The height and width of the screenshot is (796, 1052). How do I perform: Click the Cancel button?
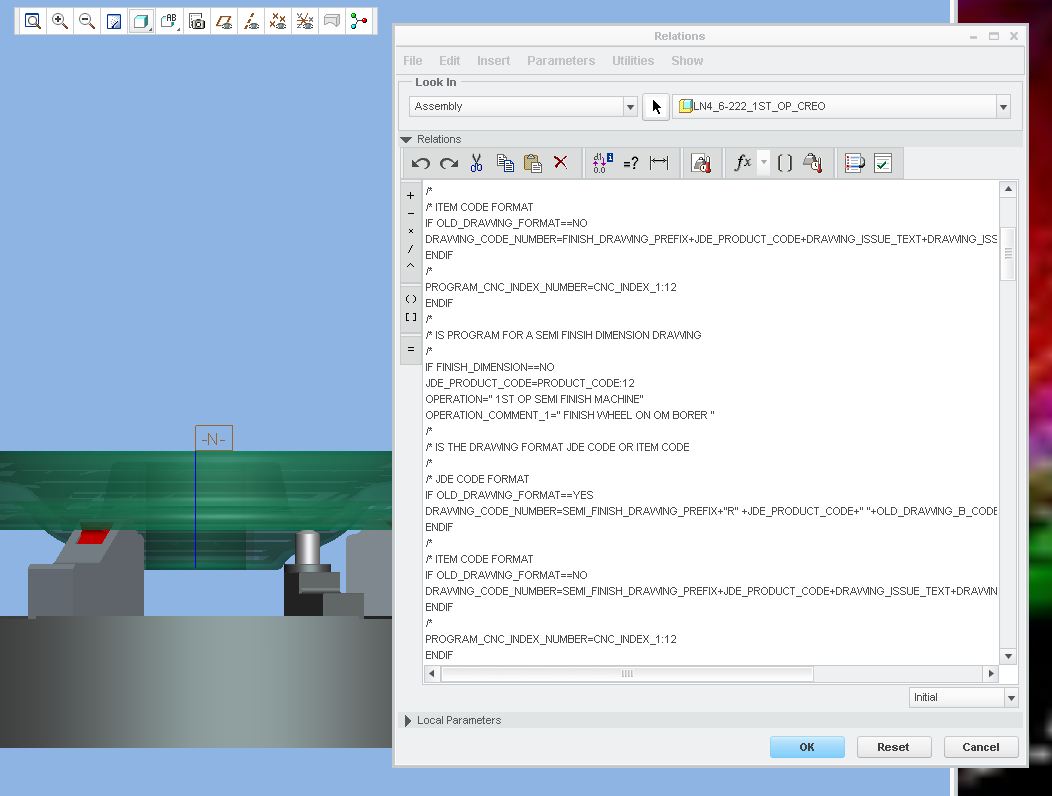[x=980, y=747]
